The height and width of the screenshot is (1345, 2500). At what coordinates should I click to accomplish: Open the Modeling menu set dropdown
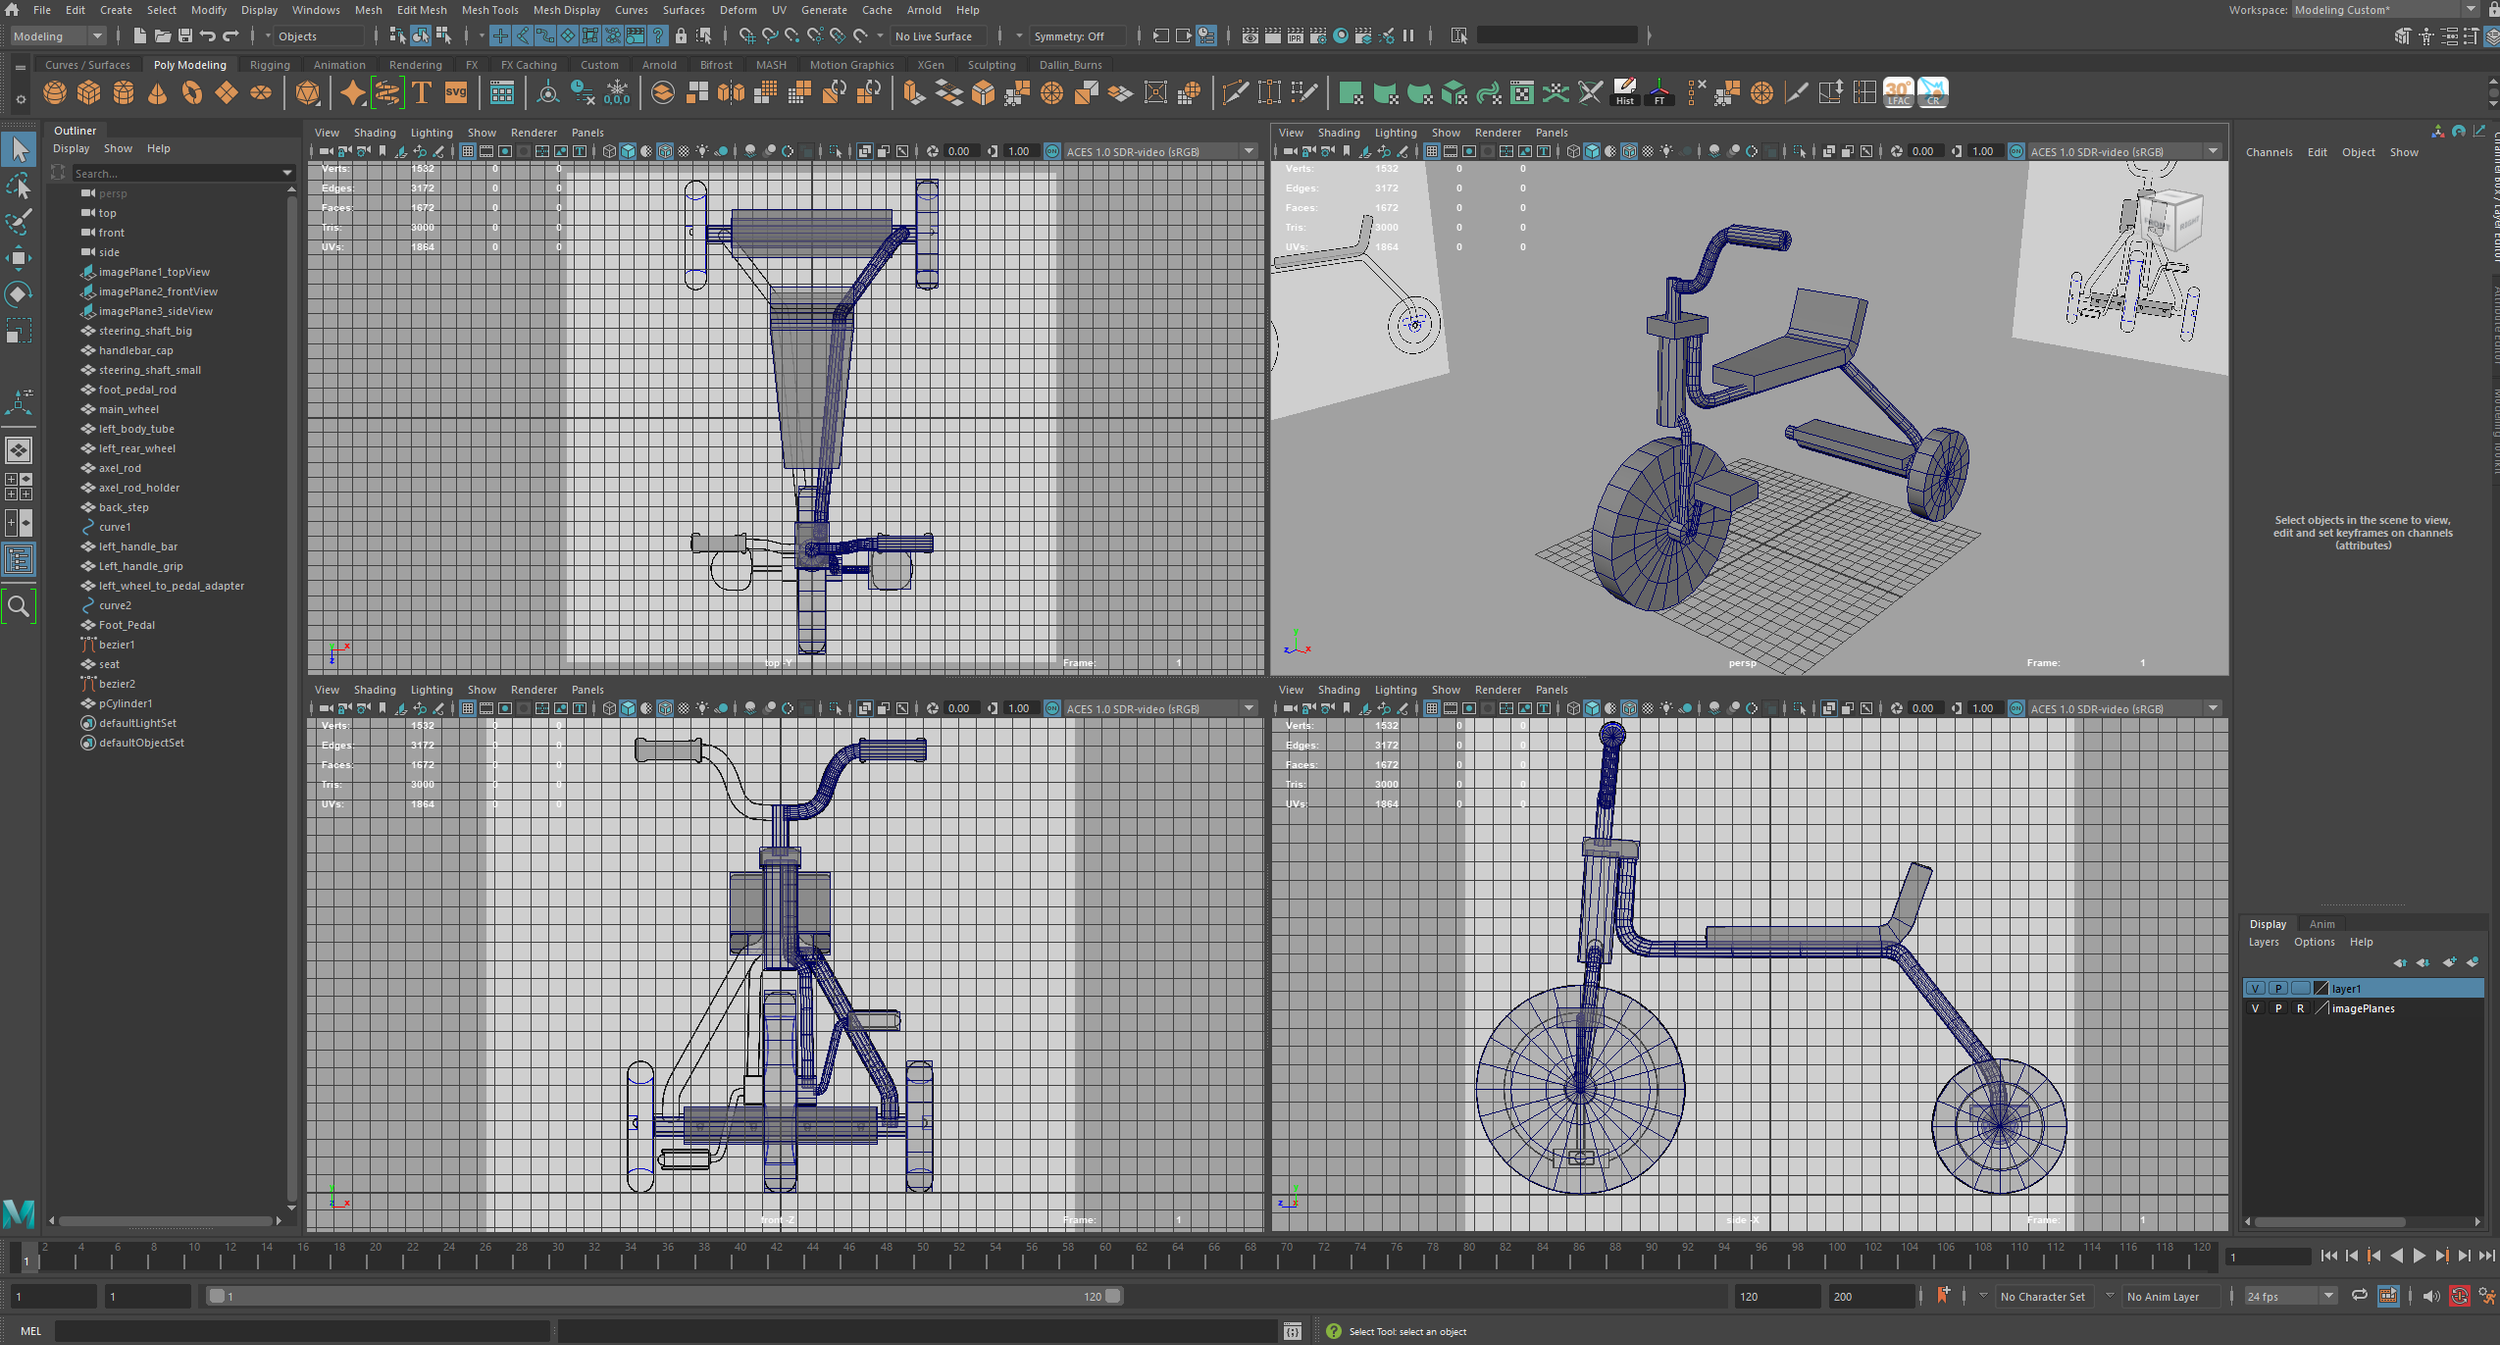point(57,36)
